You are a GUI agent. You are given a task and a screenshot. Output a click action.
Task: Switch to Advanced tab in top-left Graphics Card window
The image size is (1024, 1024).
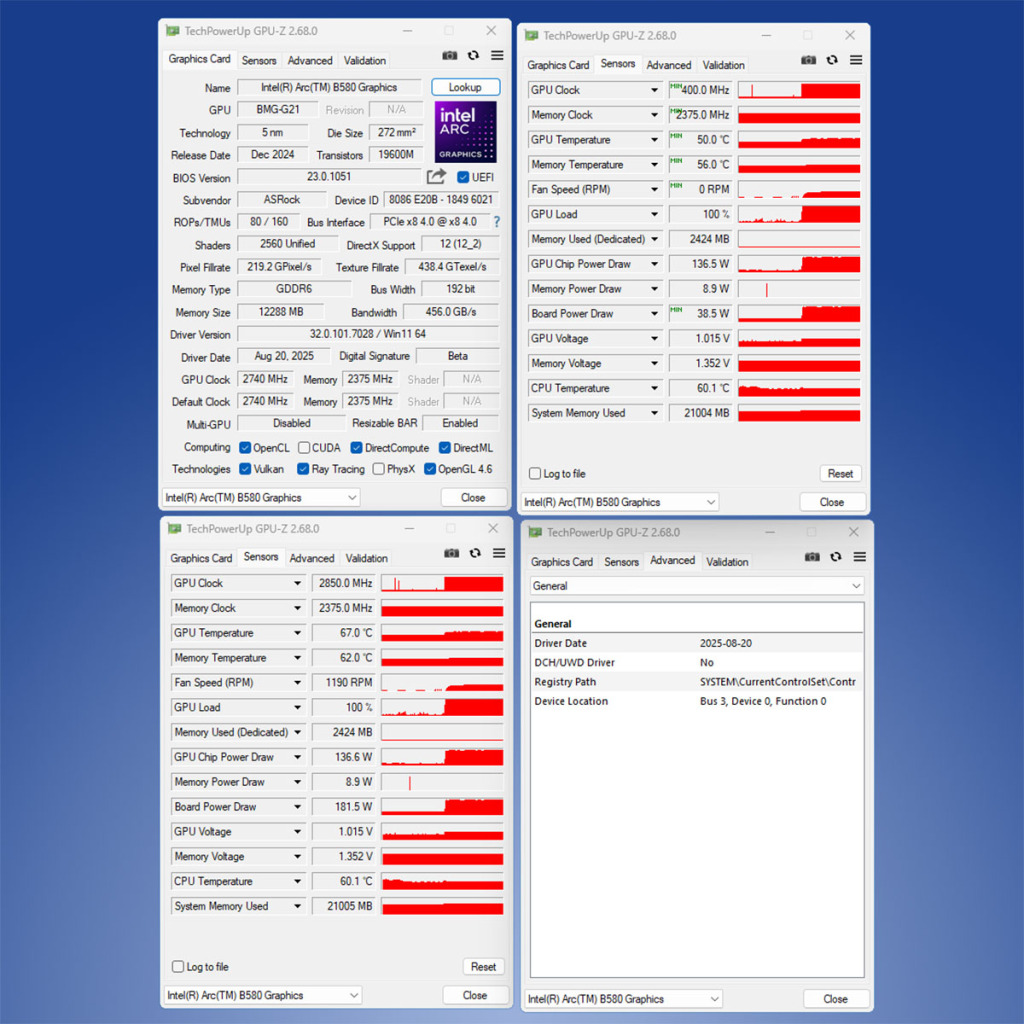coord(310,60)
